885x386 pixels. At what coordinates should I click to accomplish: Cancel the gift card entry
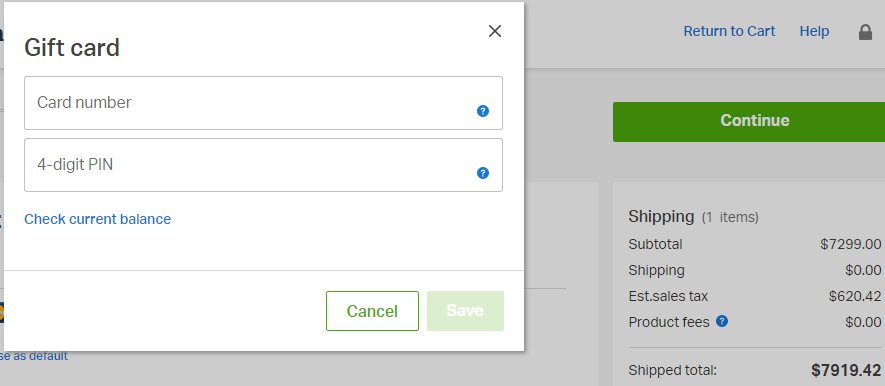372,311
